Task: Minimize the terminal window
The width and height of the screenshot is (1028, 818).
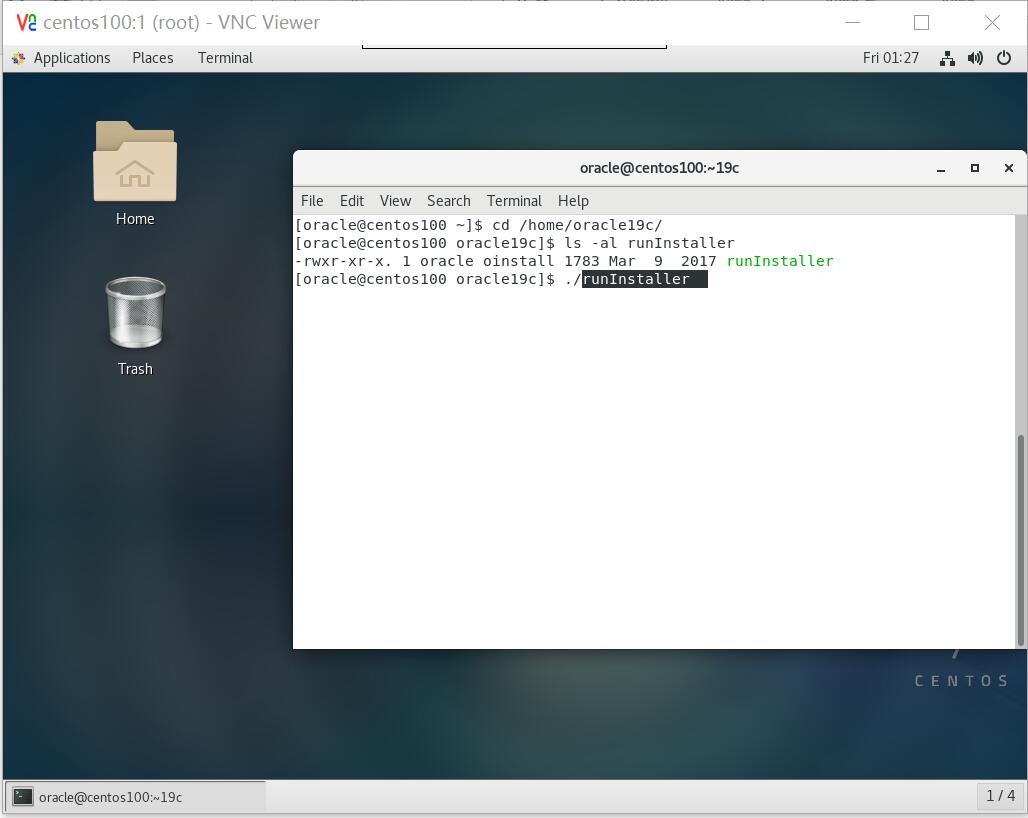Action: 941,168
